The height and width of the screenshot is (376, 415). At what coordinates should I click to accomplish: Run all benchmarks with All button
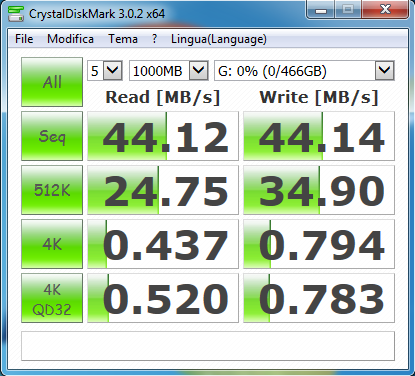[52, 82]
